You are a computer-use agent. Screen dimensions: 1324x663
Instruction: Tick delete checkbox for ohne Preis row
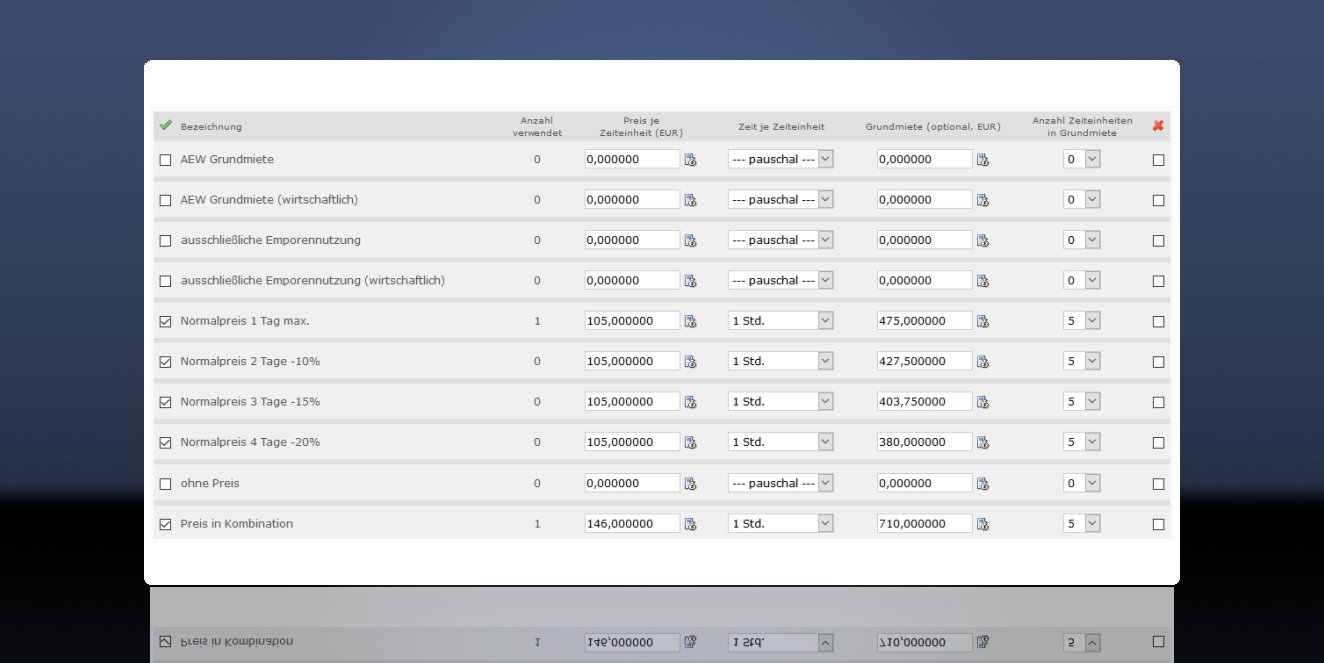(1158, 484)
